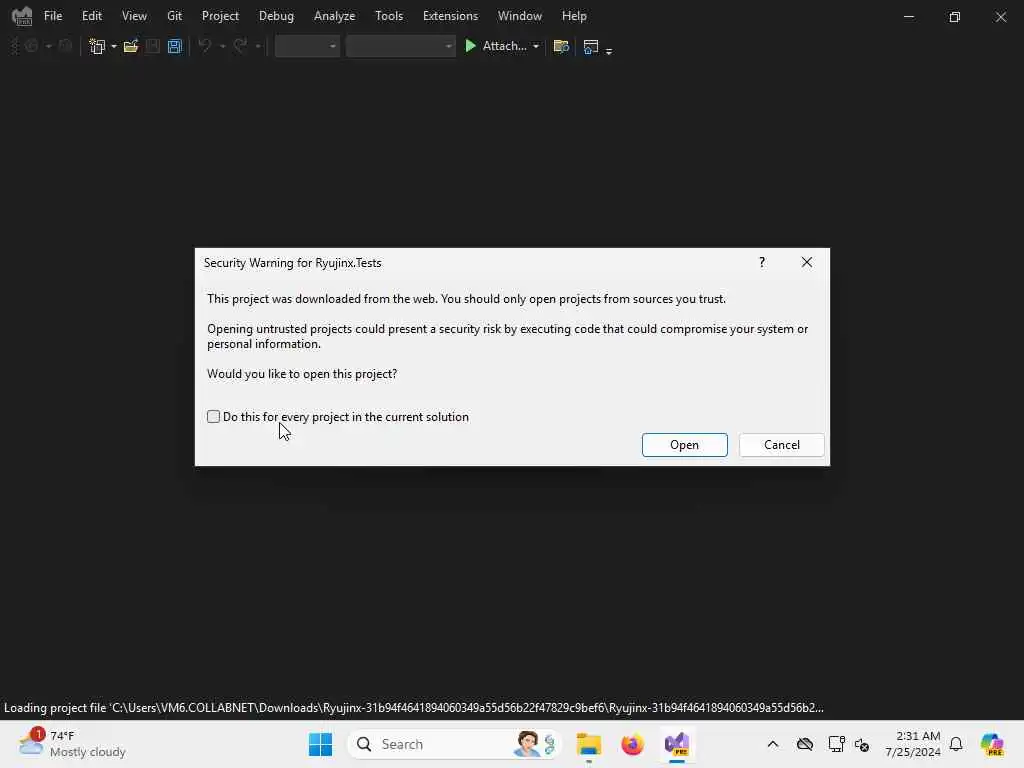This screenshot has height=768, width=1024.
Task: Click the Visual Studio logo icon
Action: [x=22, y=16]
